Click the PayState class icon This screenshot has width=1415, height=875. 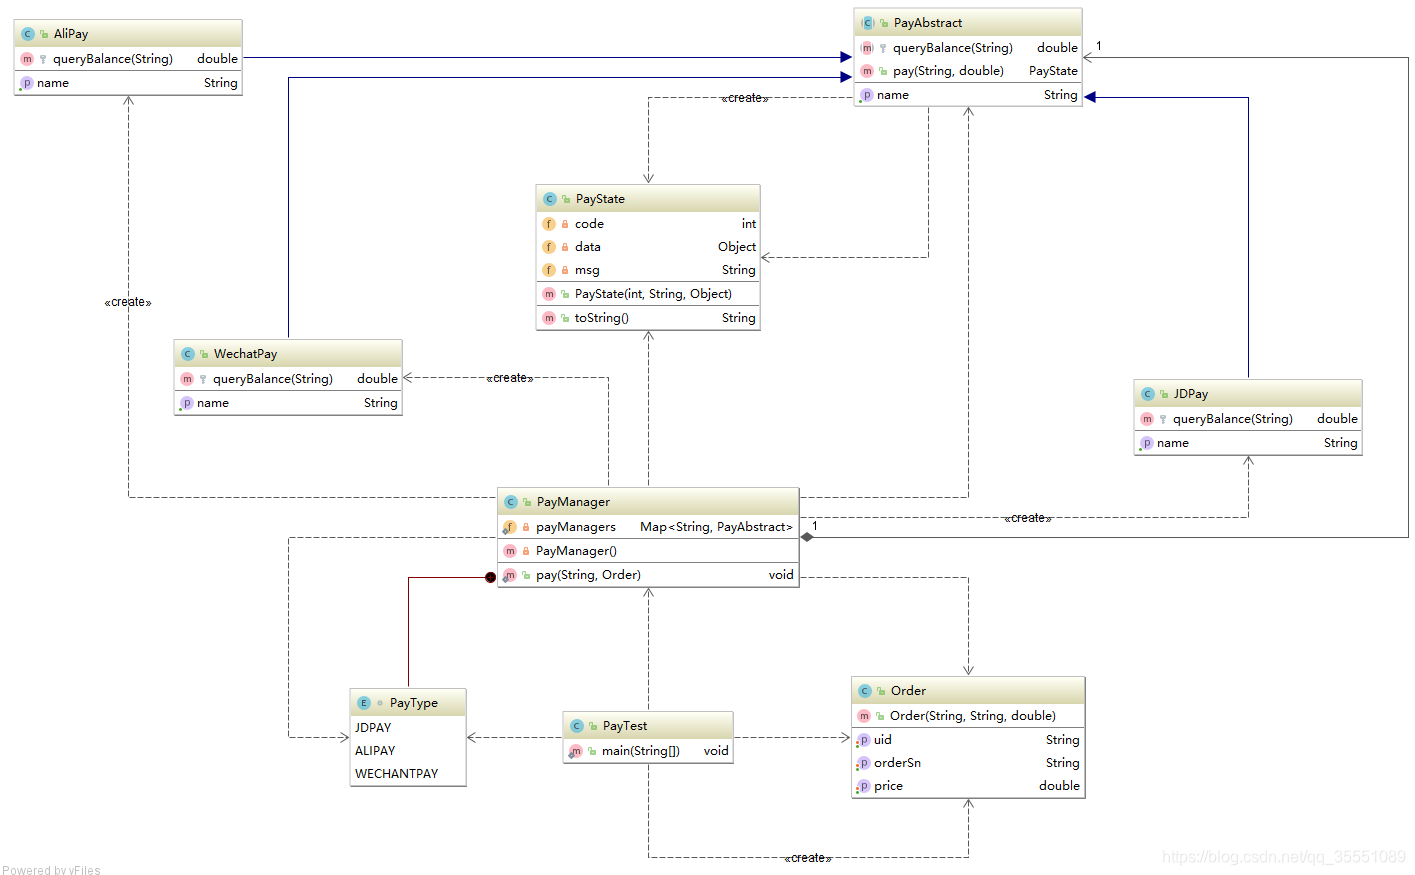[550, 199]
